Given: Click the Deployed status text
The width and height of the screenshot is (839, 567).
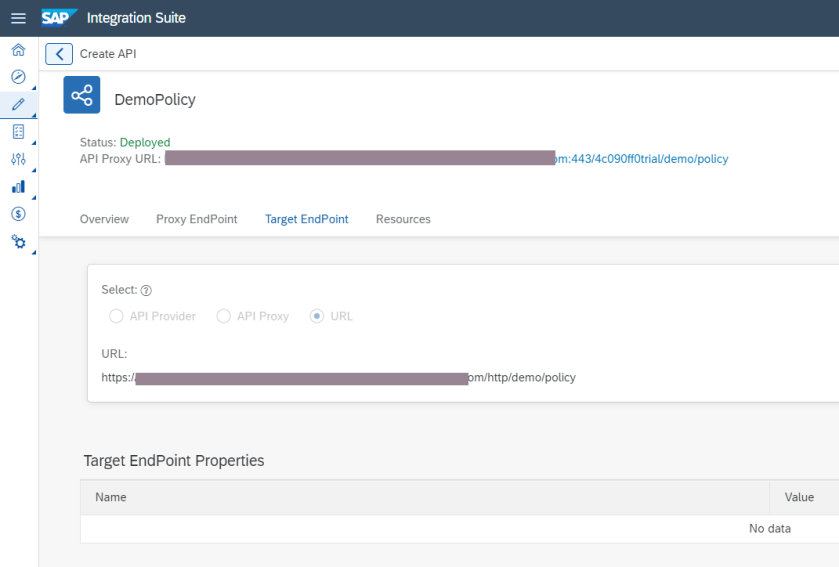Looking at the screenshot, I should point(145,142).
